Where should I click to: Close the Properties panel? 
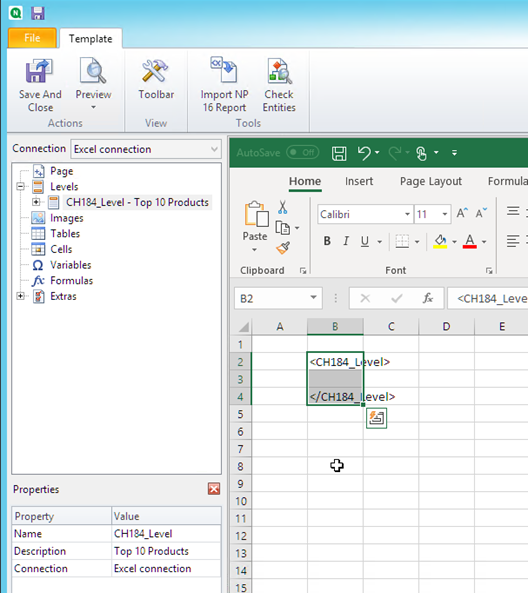(x=214, y=489)
